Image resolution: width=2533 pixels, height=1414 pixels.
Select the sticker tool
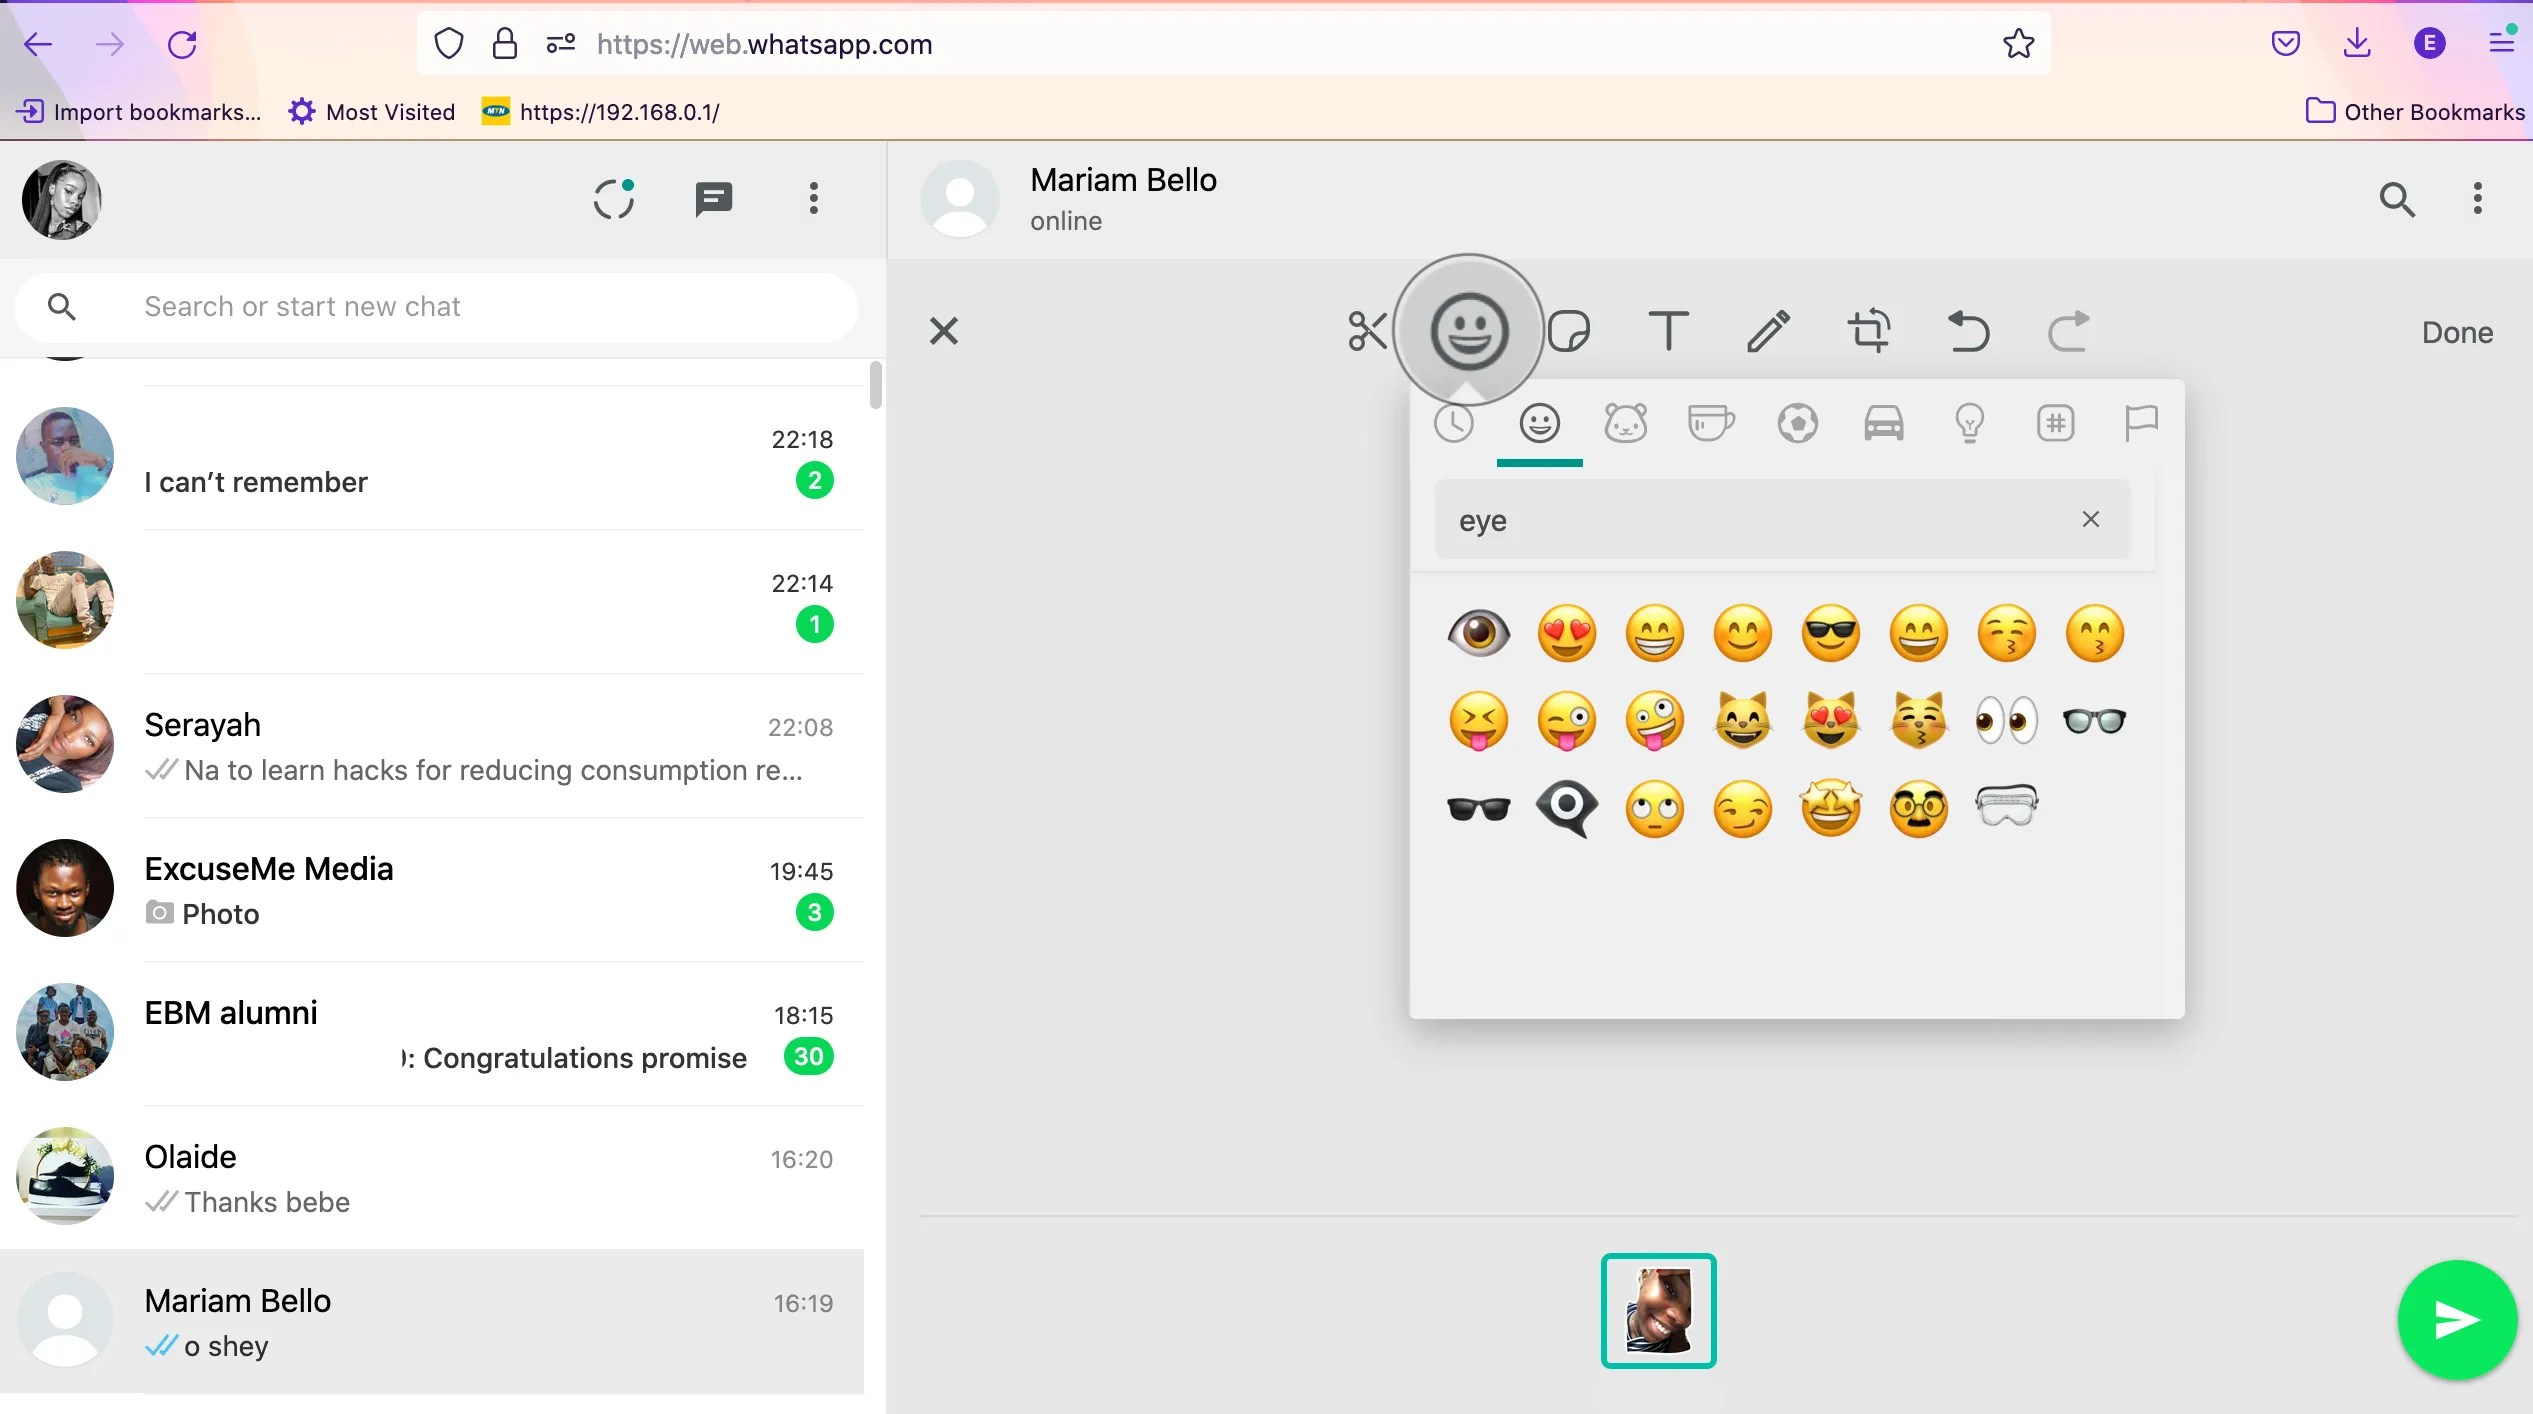[x=1567, y=330]
